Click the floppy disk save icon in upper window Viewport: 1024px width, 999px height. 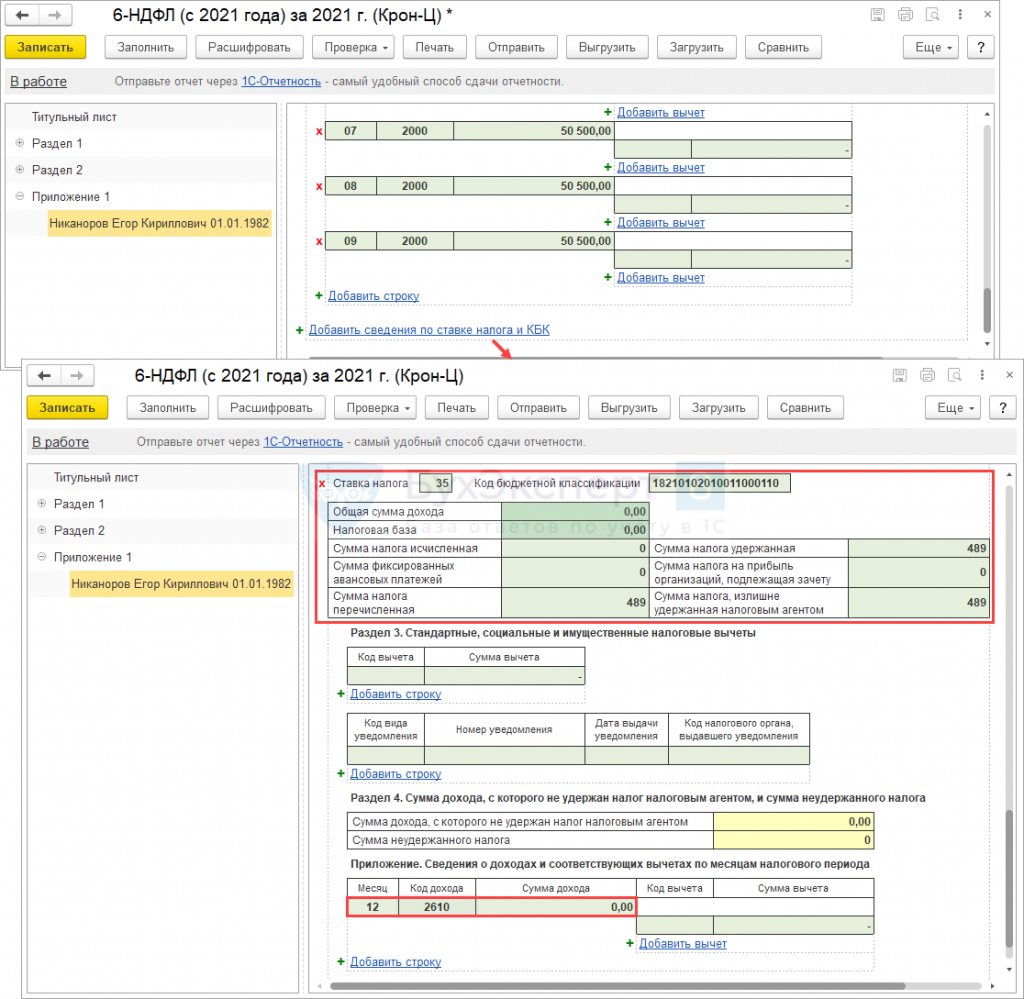(x=878, y=15)
